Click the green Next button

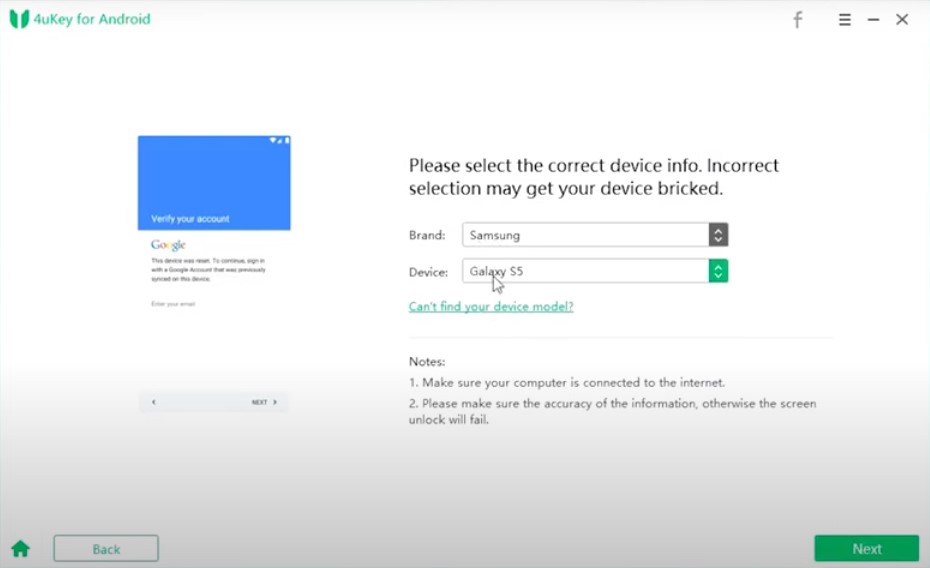[x=867, y=548]
